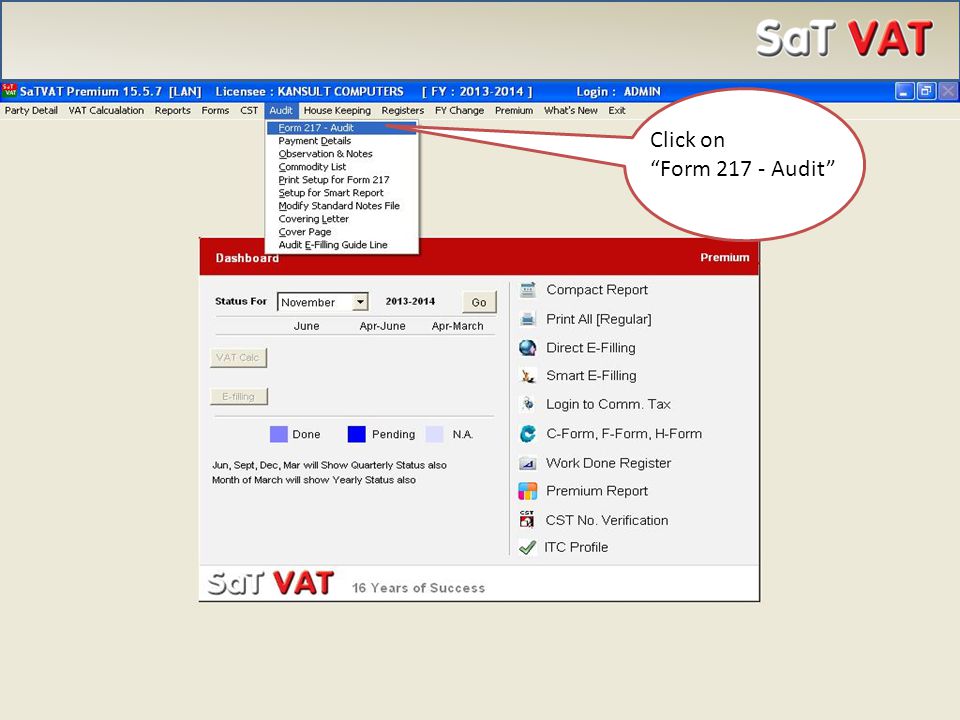Open the Forms menu
960x720 pixels.
(x=215, y=110)
